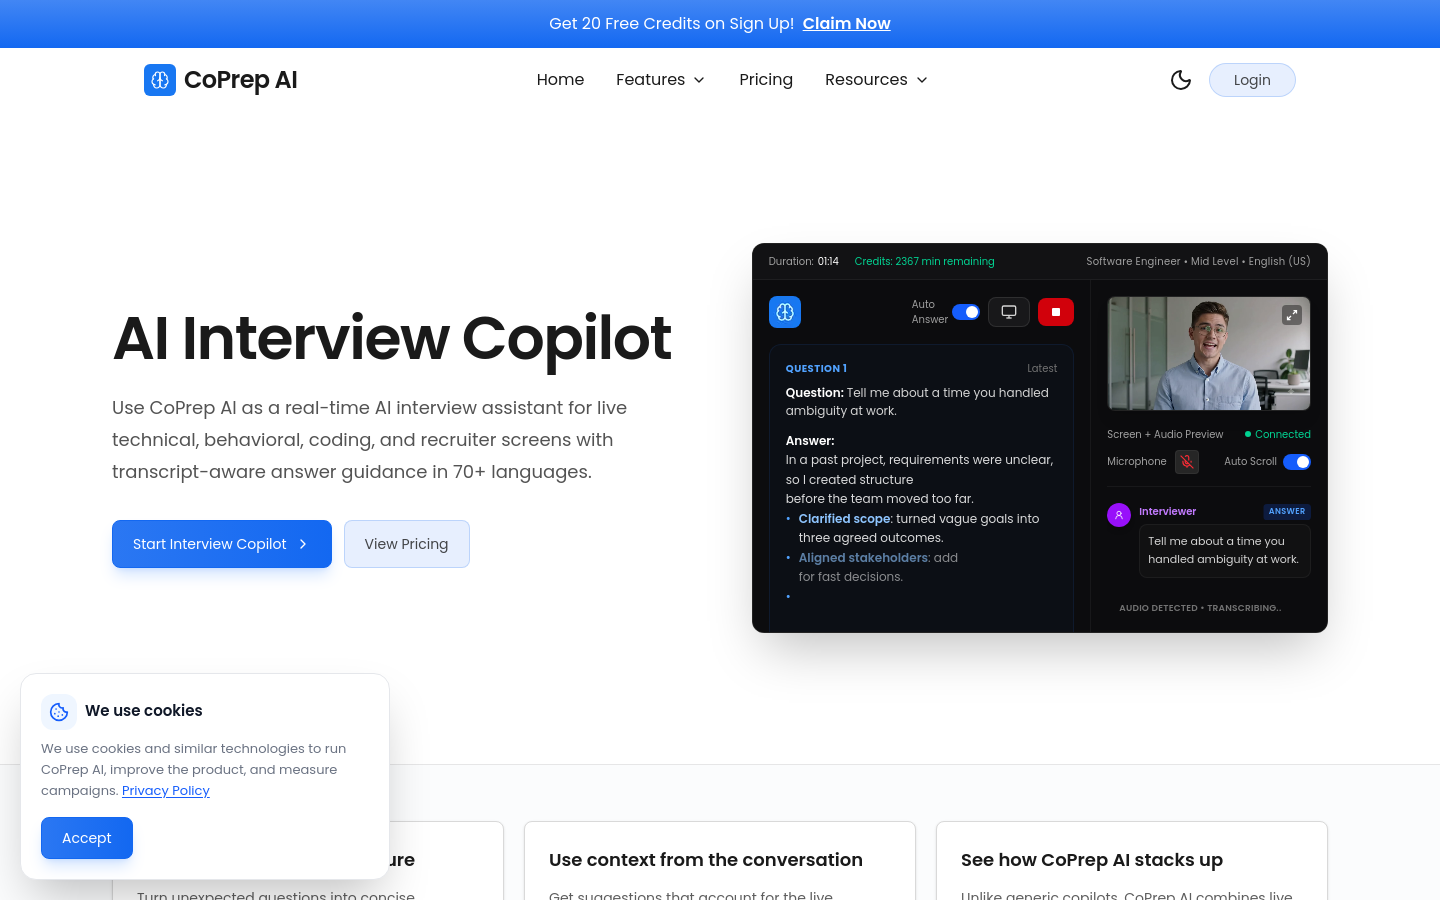Image resolution: width=1440 pixels, height=900 pixels.
Task: Click the screen share monitor icon
Action: coord(1009,312)
